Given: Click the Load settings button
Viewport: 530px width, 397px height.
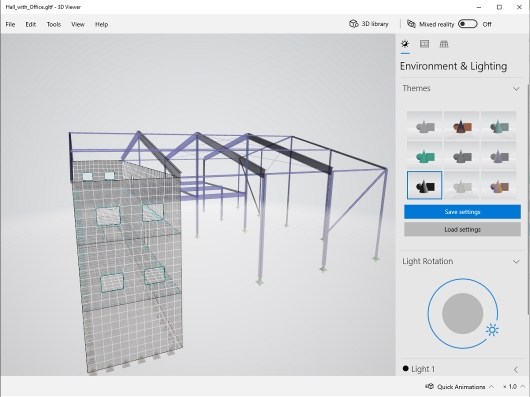Looking at the screenshot, I should click(x=462, y=229).
